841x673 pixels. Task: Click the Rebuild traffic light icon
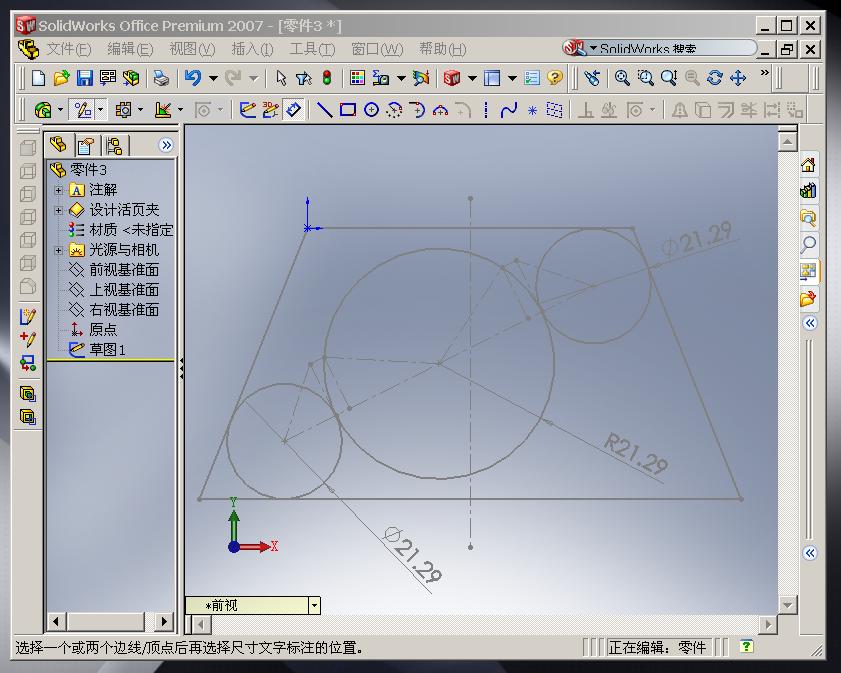327,78
